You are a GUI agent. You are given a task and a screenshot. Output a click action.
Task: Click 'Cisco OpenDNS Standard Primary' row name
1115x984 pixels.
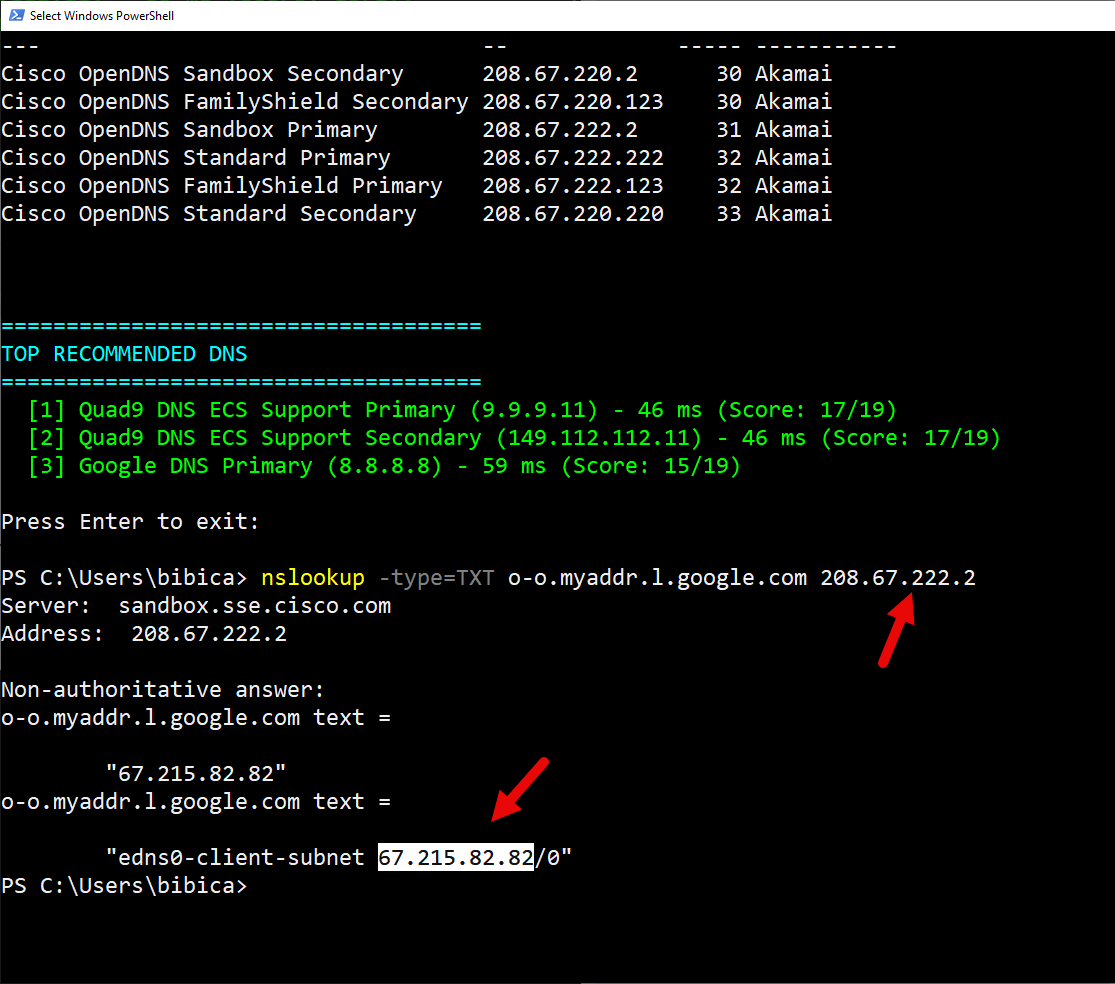[x=196, y=158]
